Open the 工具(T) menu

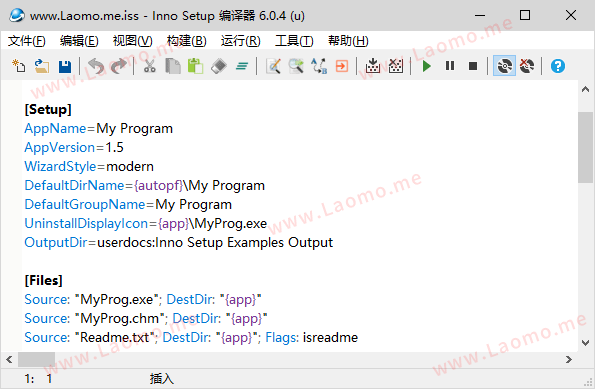294,41
